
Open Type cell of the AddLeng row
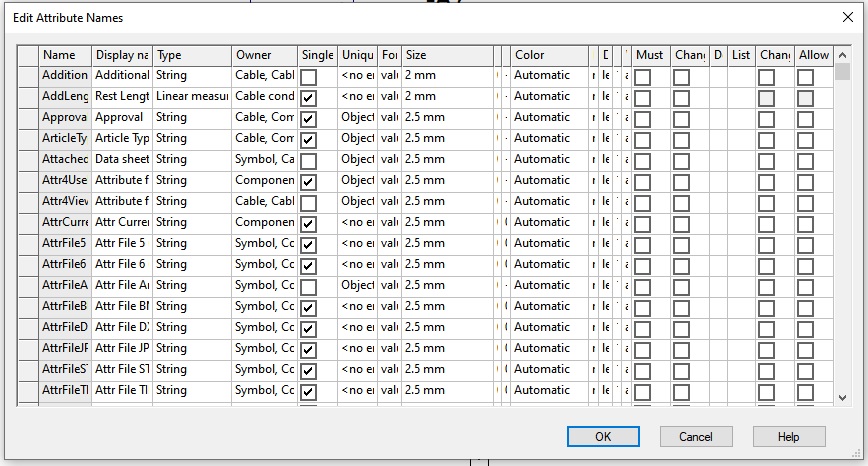(x=192, y=96)
